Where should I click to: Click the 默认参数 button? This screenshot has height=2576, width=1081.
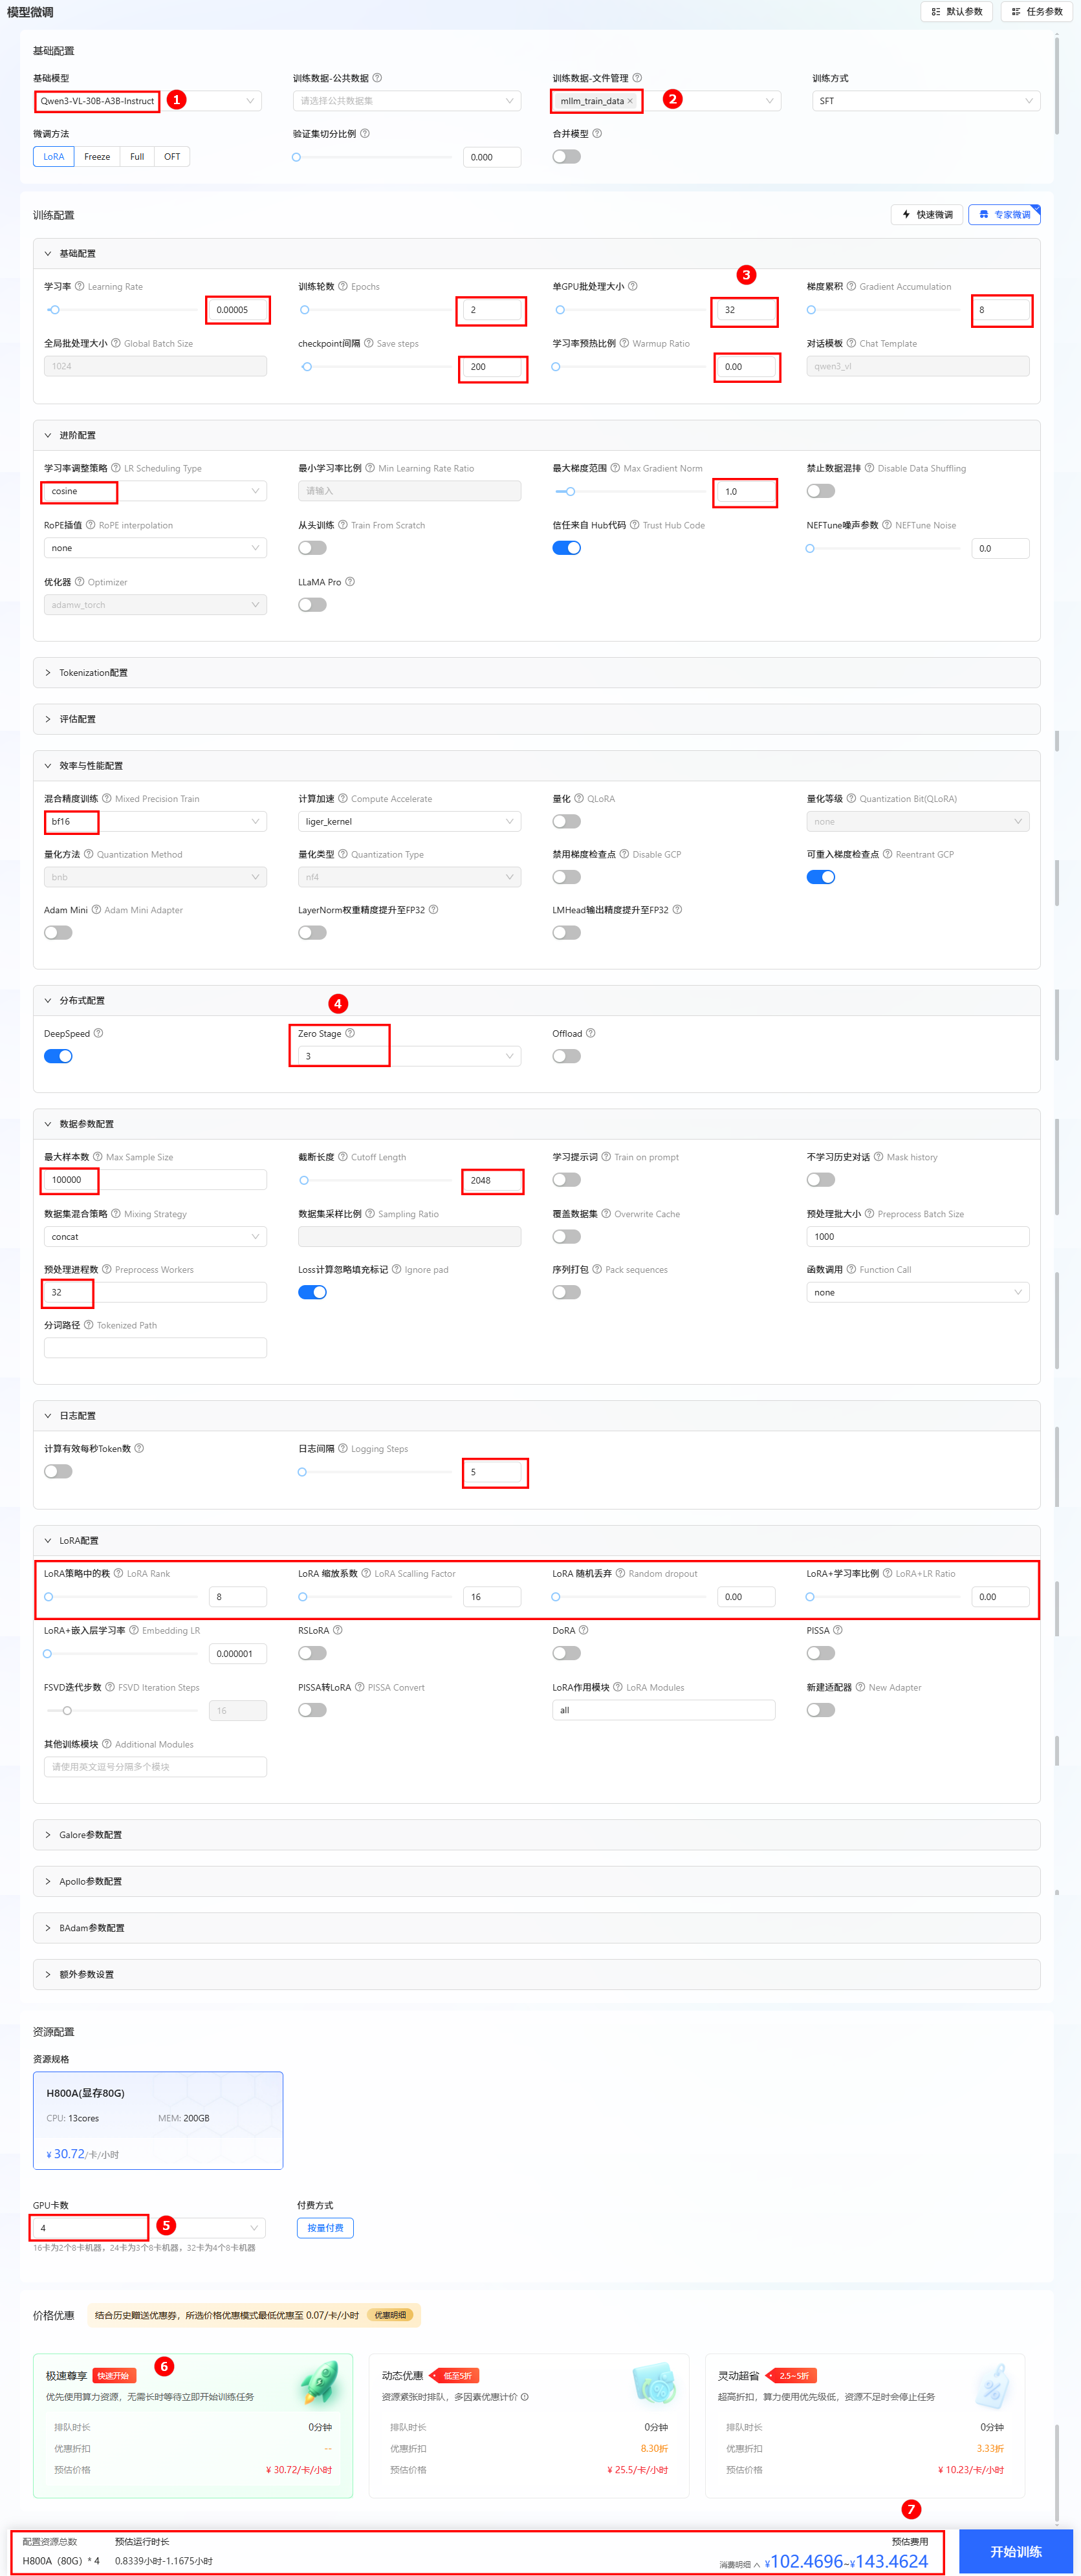click(957, 12)
